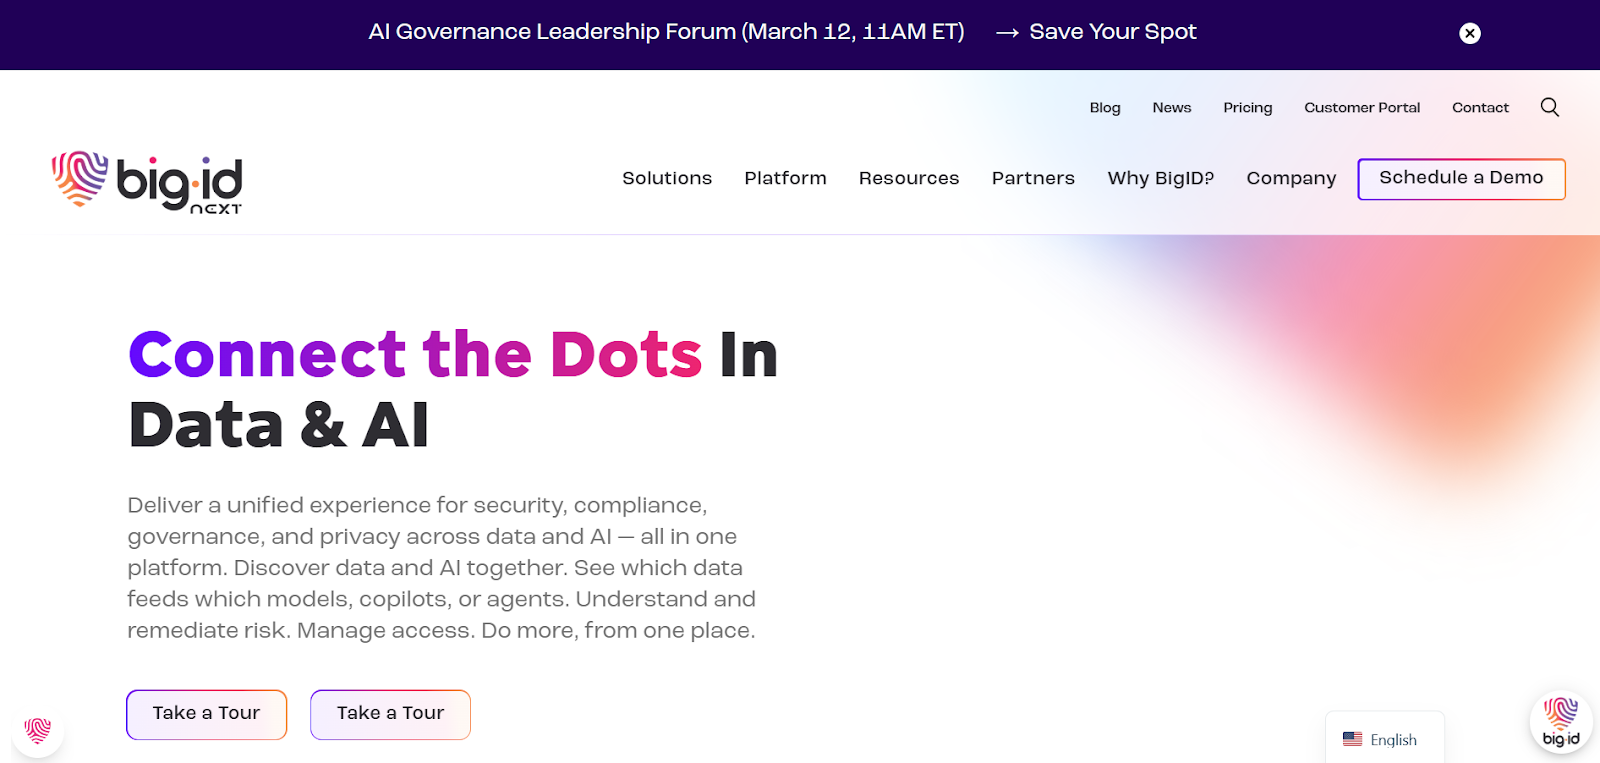Select the Partners menu item
Viewport: 1600px width, 763px height.
[x=1033, y=178]
